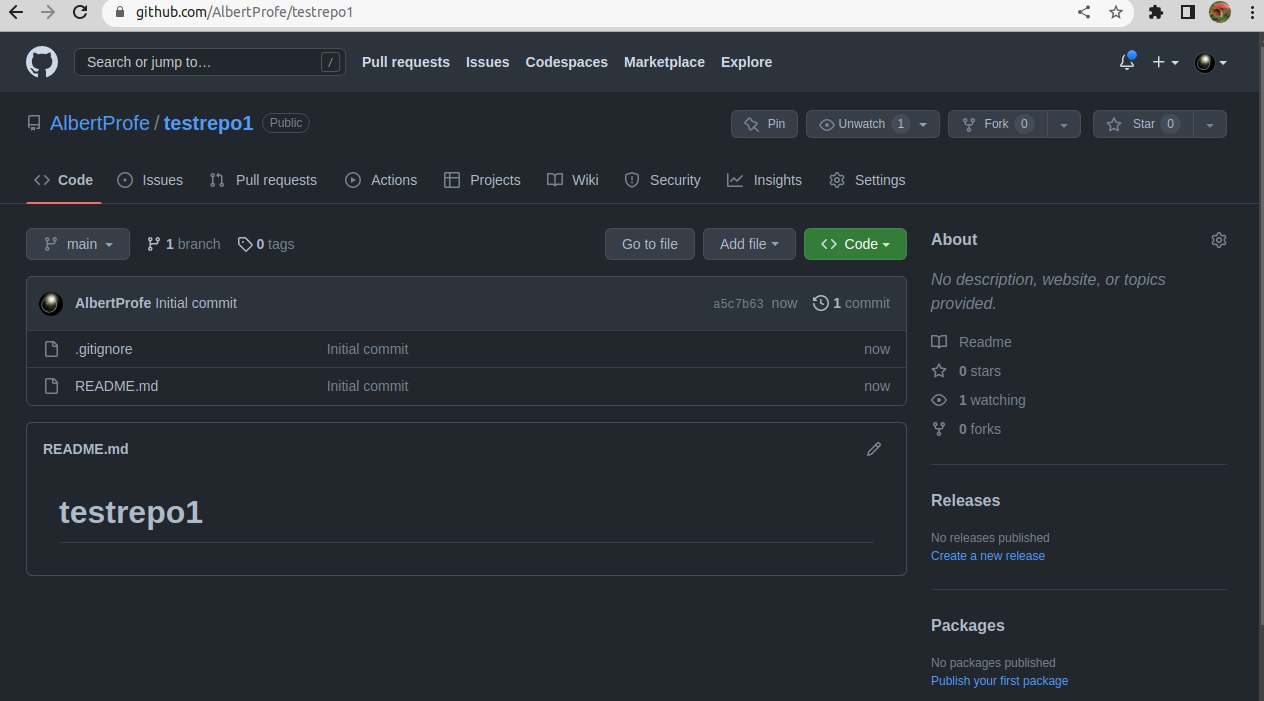This screenshot has height=701, width=1264.
Task: Click the README.md file icon
Action: pyautogui.click(x=52, y=386)
